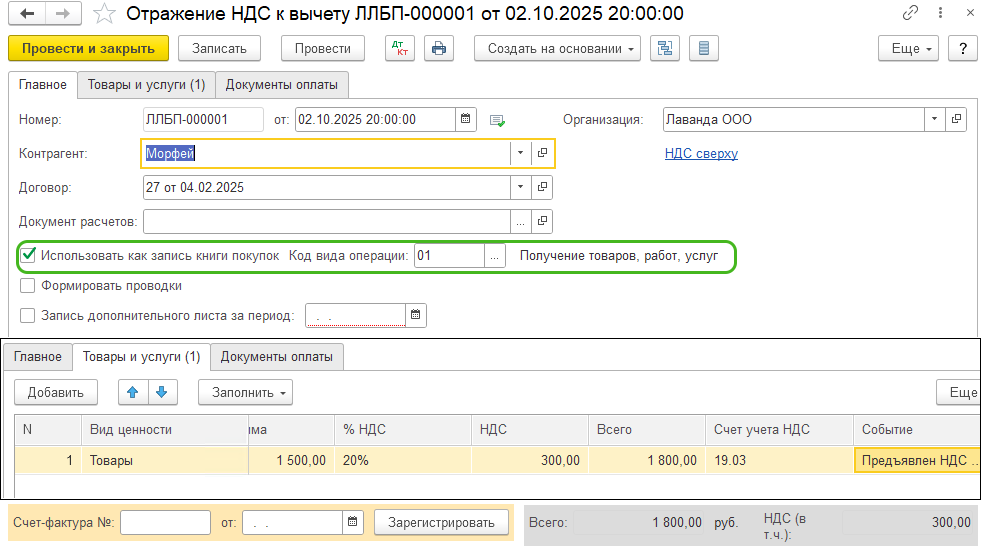Expand the Контрагент dropdown list
The width and height of the screenshot is (981, 546).
(x=520, y=153)
